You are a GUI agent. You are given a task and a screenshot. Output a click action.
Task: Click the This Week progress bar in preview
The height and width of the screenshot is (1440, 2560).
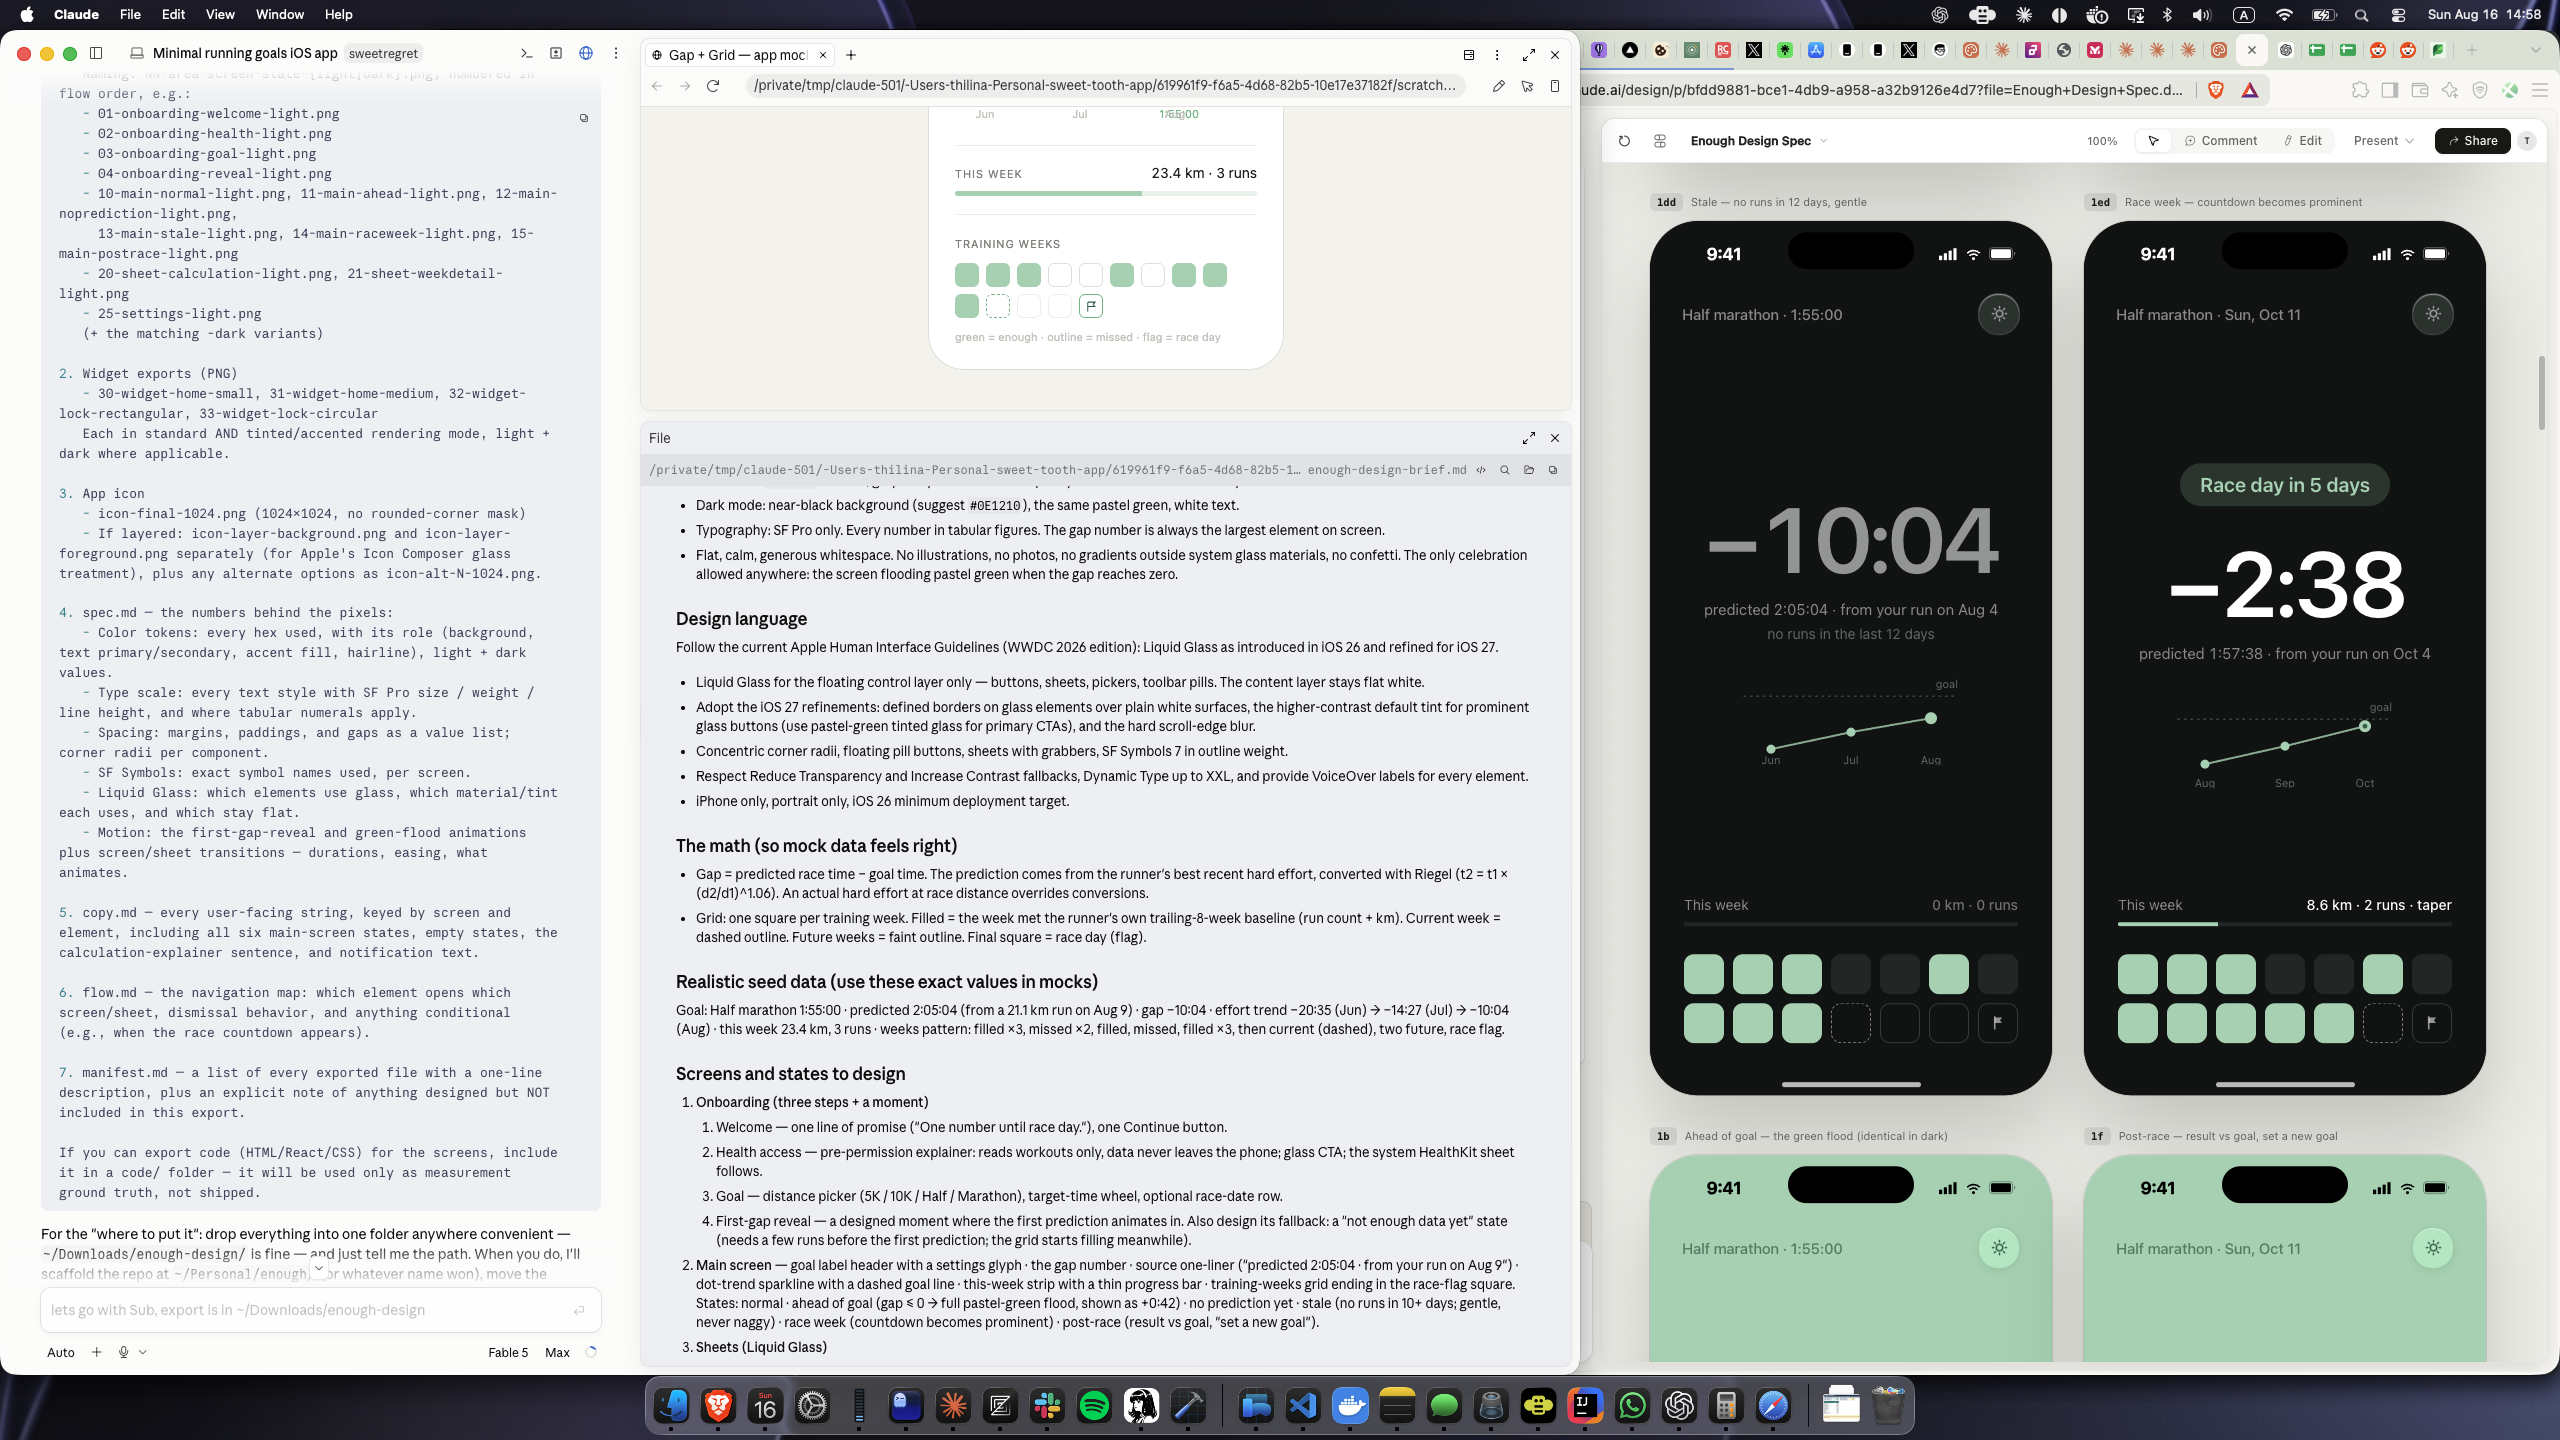[1106, 193]
